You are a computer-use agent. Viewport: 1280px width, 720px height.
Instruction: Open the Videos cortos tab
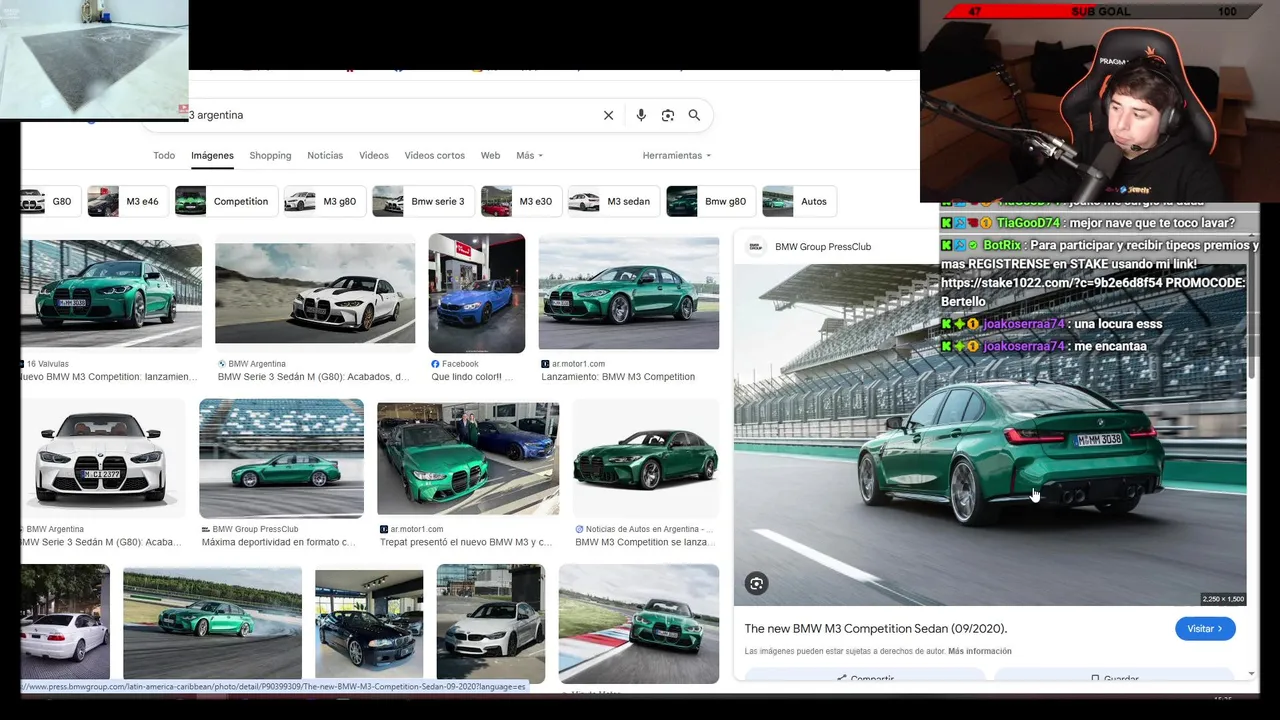coord(434,155)
